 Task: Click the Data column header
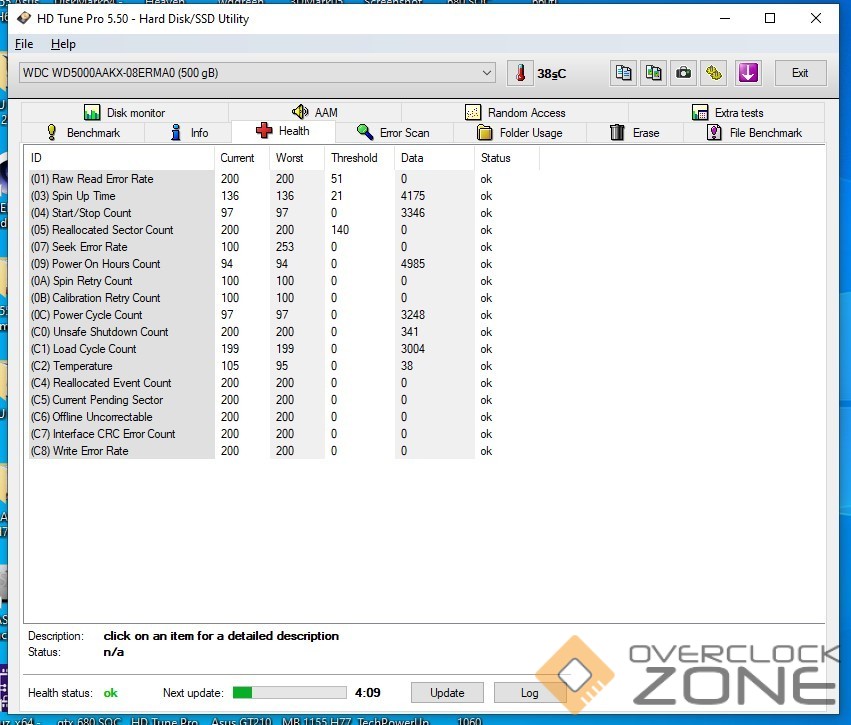pyautogui.click(x=435, y=158)
